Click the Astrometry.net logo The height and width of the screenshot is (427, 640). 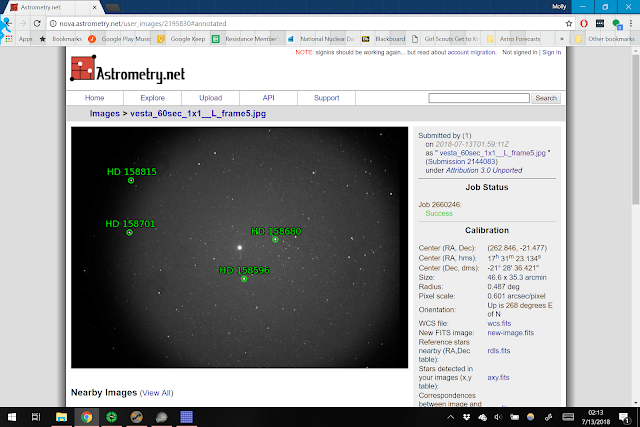coord(128,69)
